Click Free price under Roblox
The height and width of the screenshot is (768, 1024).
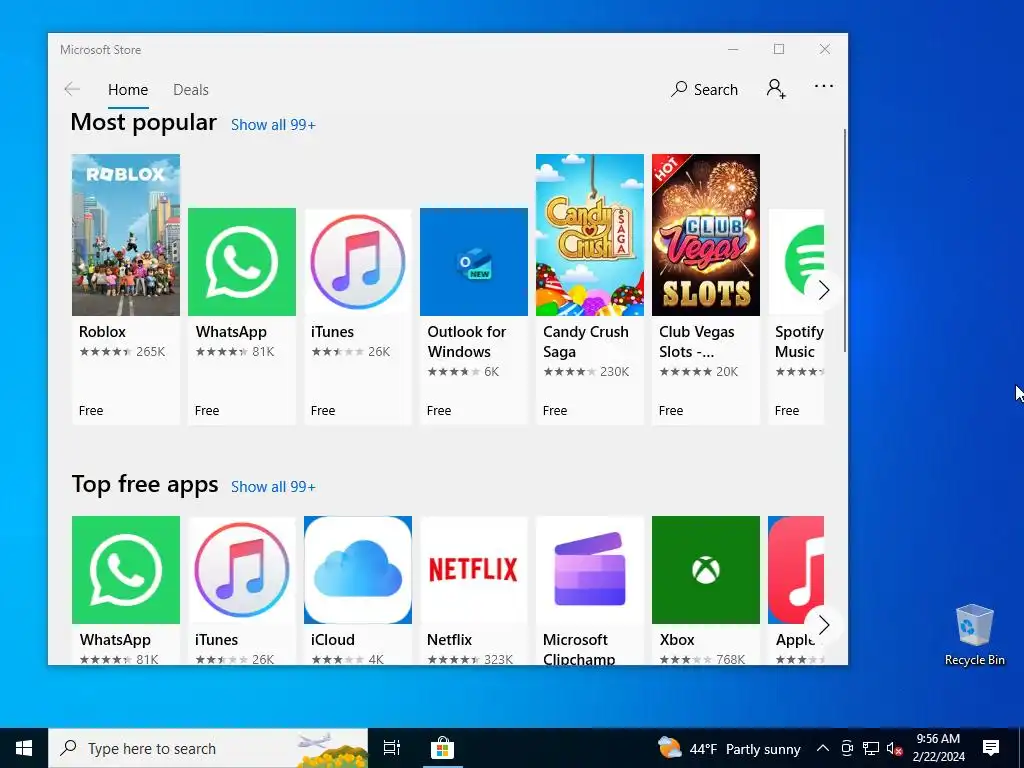[91, 411]
